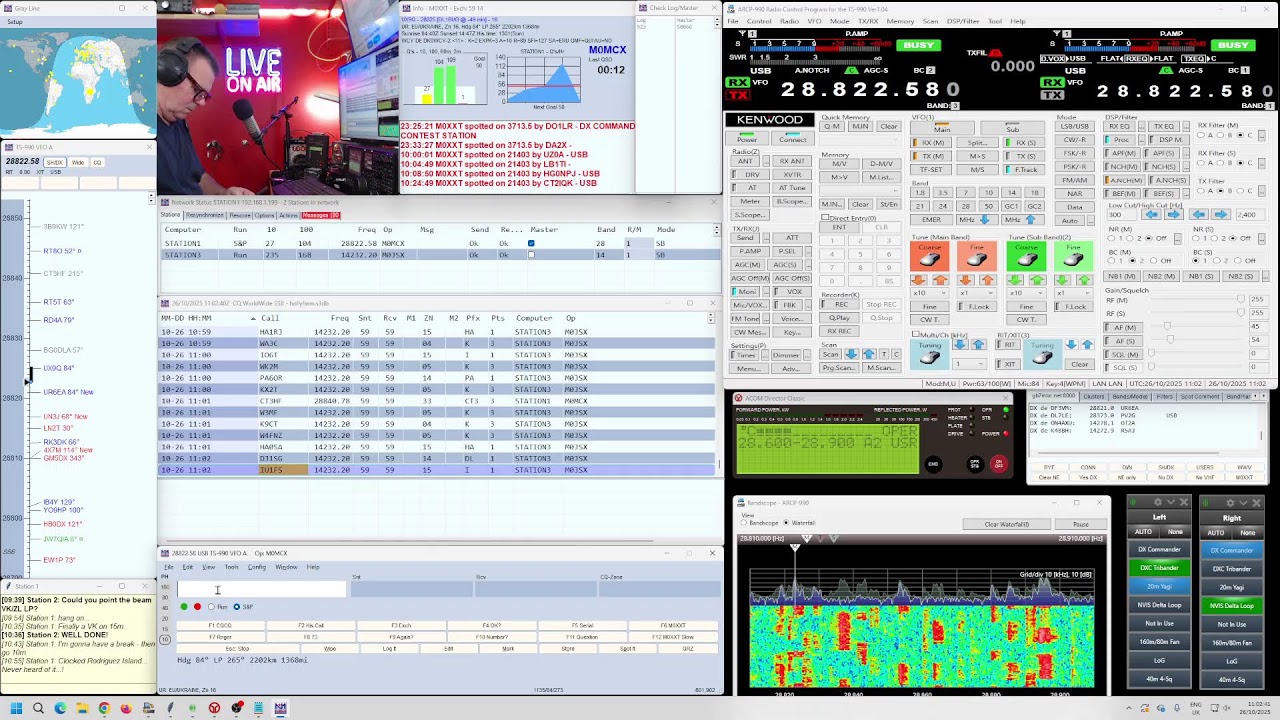The image size is (1280, 720).
Task: Click the Pause button in Bandscope window
Action: click(x=1081, y=524)
